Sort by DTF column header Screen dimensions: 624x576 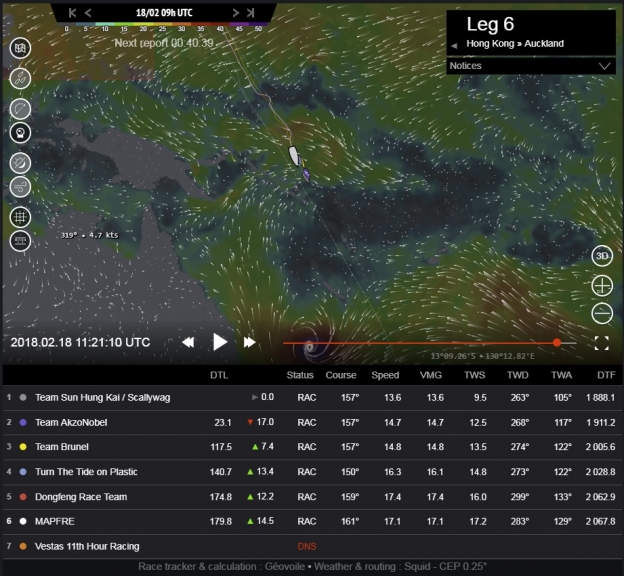click(606, 375)
